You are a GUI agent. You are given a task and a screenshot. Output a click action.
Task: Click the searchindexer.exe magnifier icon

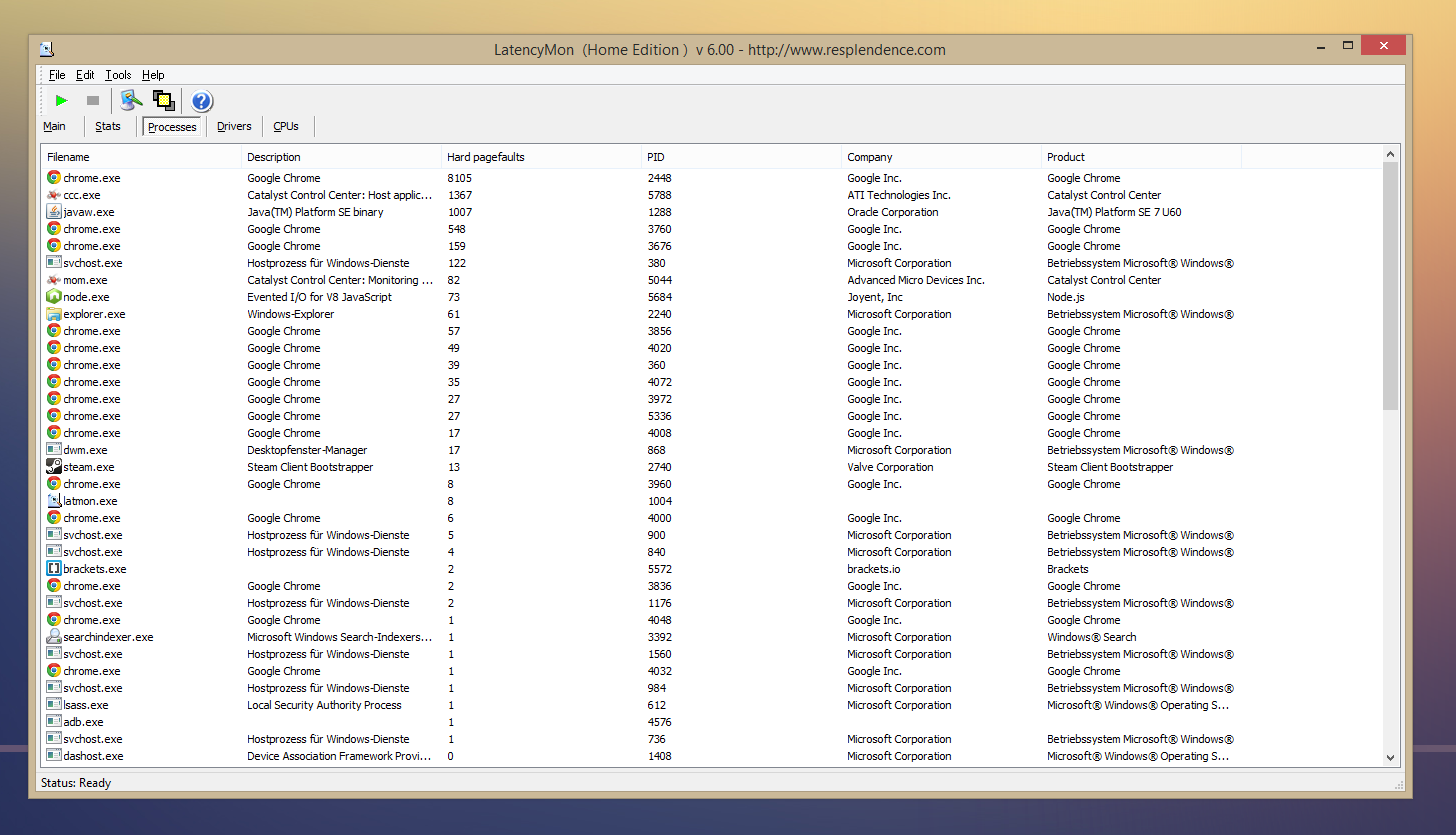tap(54, 637)
